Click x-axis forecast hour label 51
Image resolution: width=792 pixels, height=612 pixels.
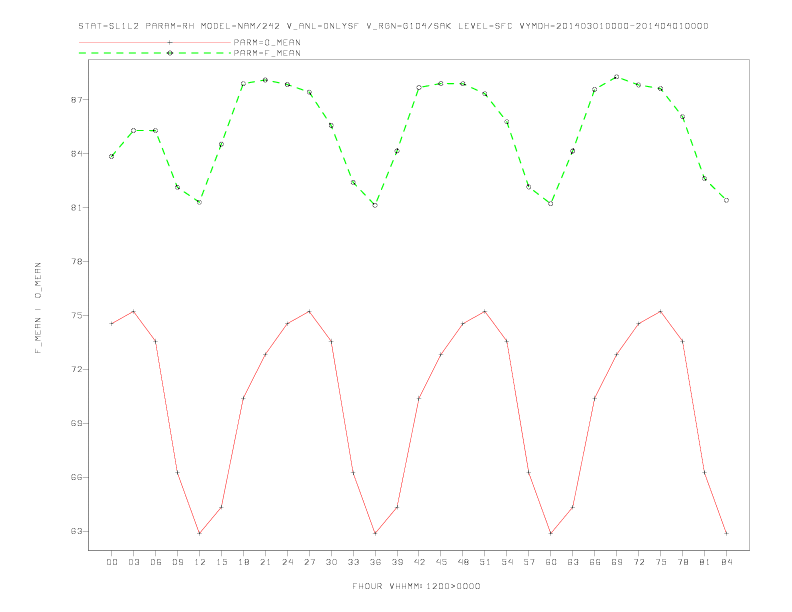[485, 562]
